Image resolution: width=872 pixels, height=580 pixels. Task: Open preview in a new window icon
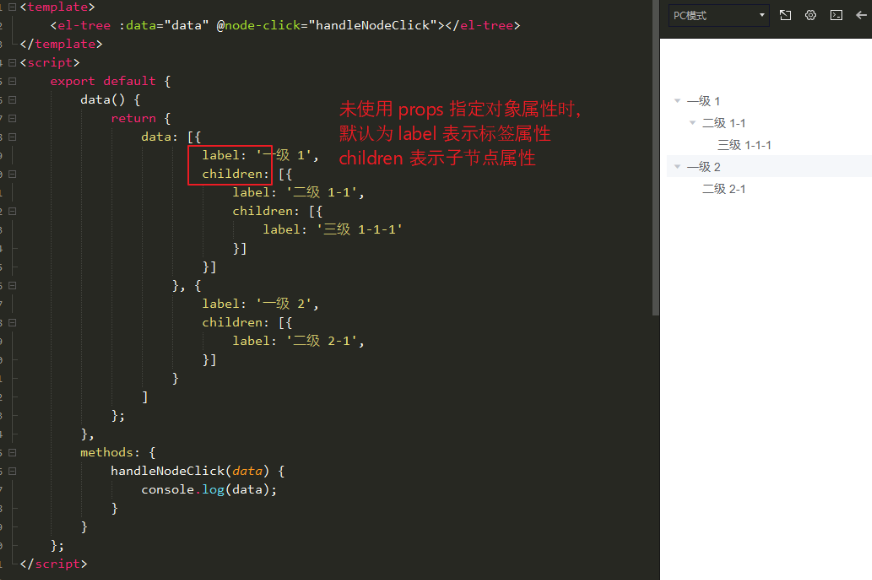click(x=785, y=15)
